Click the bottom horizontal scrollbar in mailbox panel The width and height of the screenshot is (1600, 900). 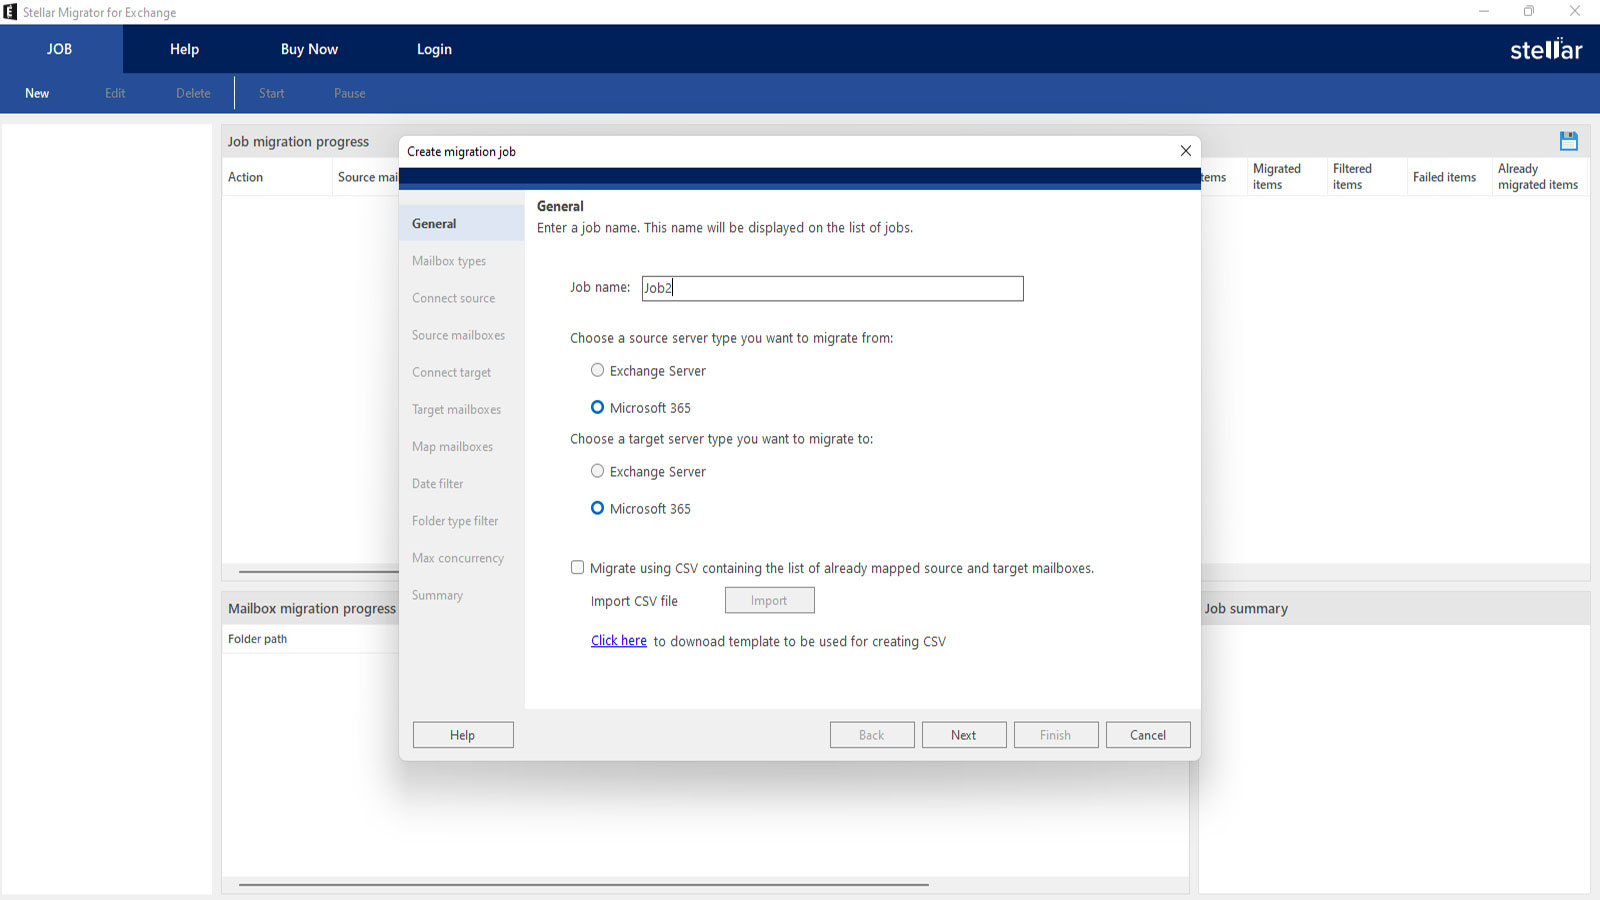pos(583,884)
